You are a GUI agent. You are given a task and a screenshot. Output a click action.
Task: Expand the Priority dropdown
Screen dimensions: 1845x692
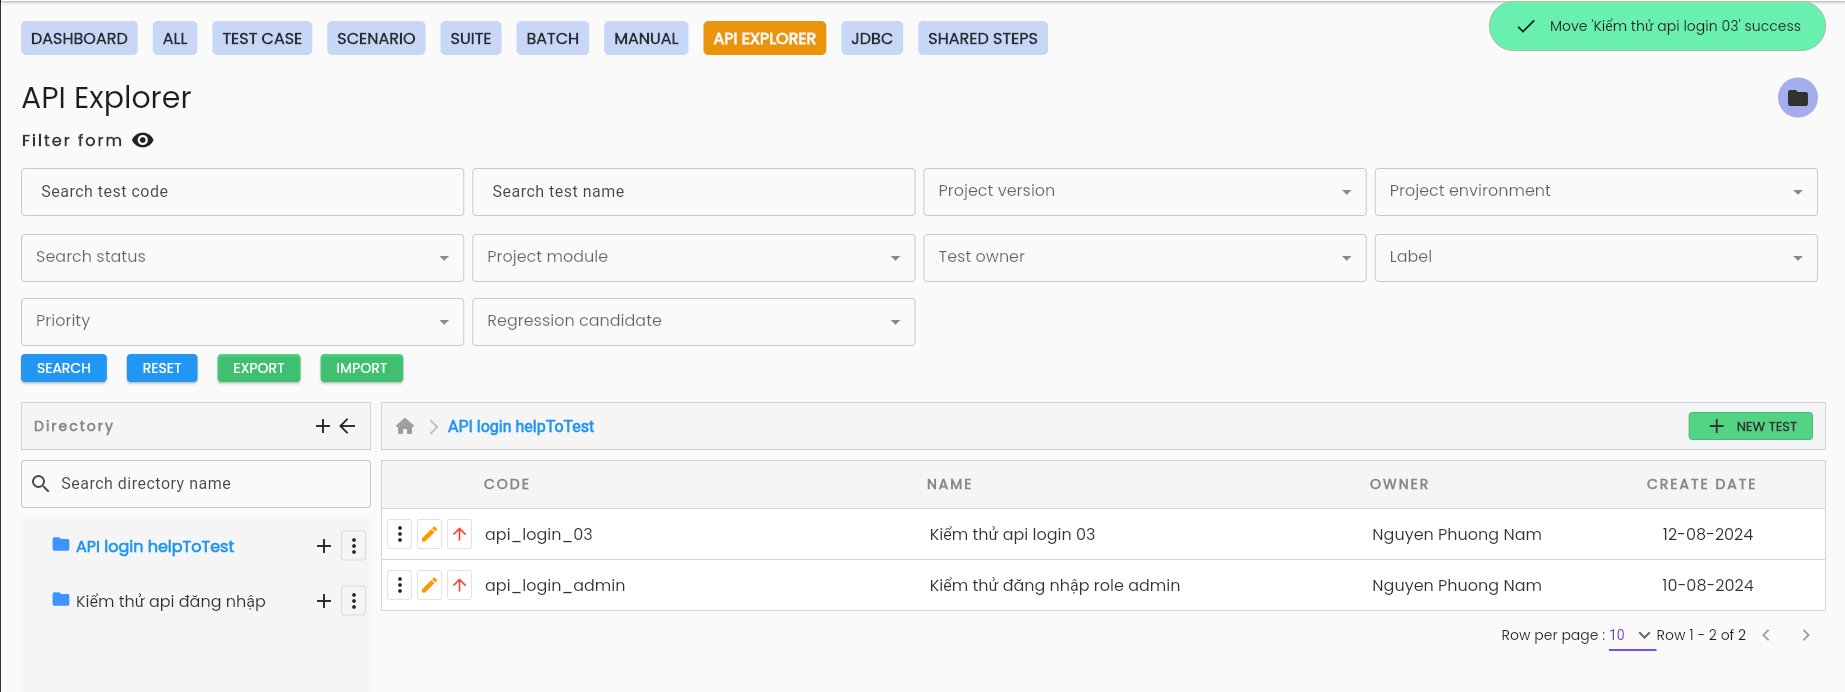coord(242,322)
